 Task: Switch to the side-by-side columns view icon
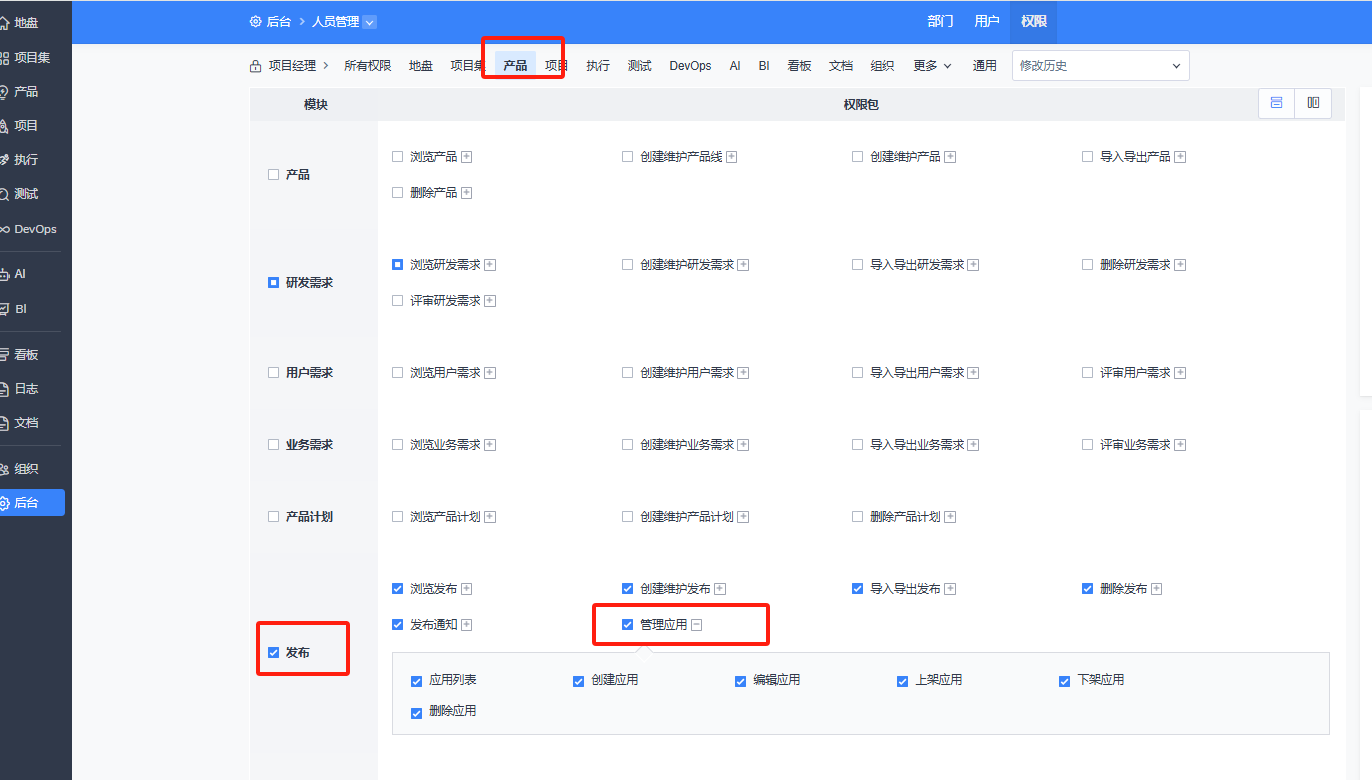click(x=1313, y=103)
